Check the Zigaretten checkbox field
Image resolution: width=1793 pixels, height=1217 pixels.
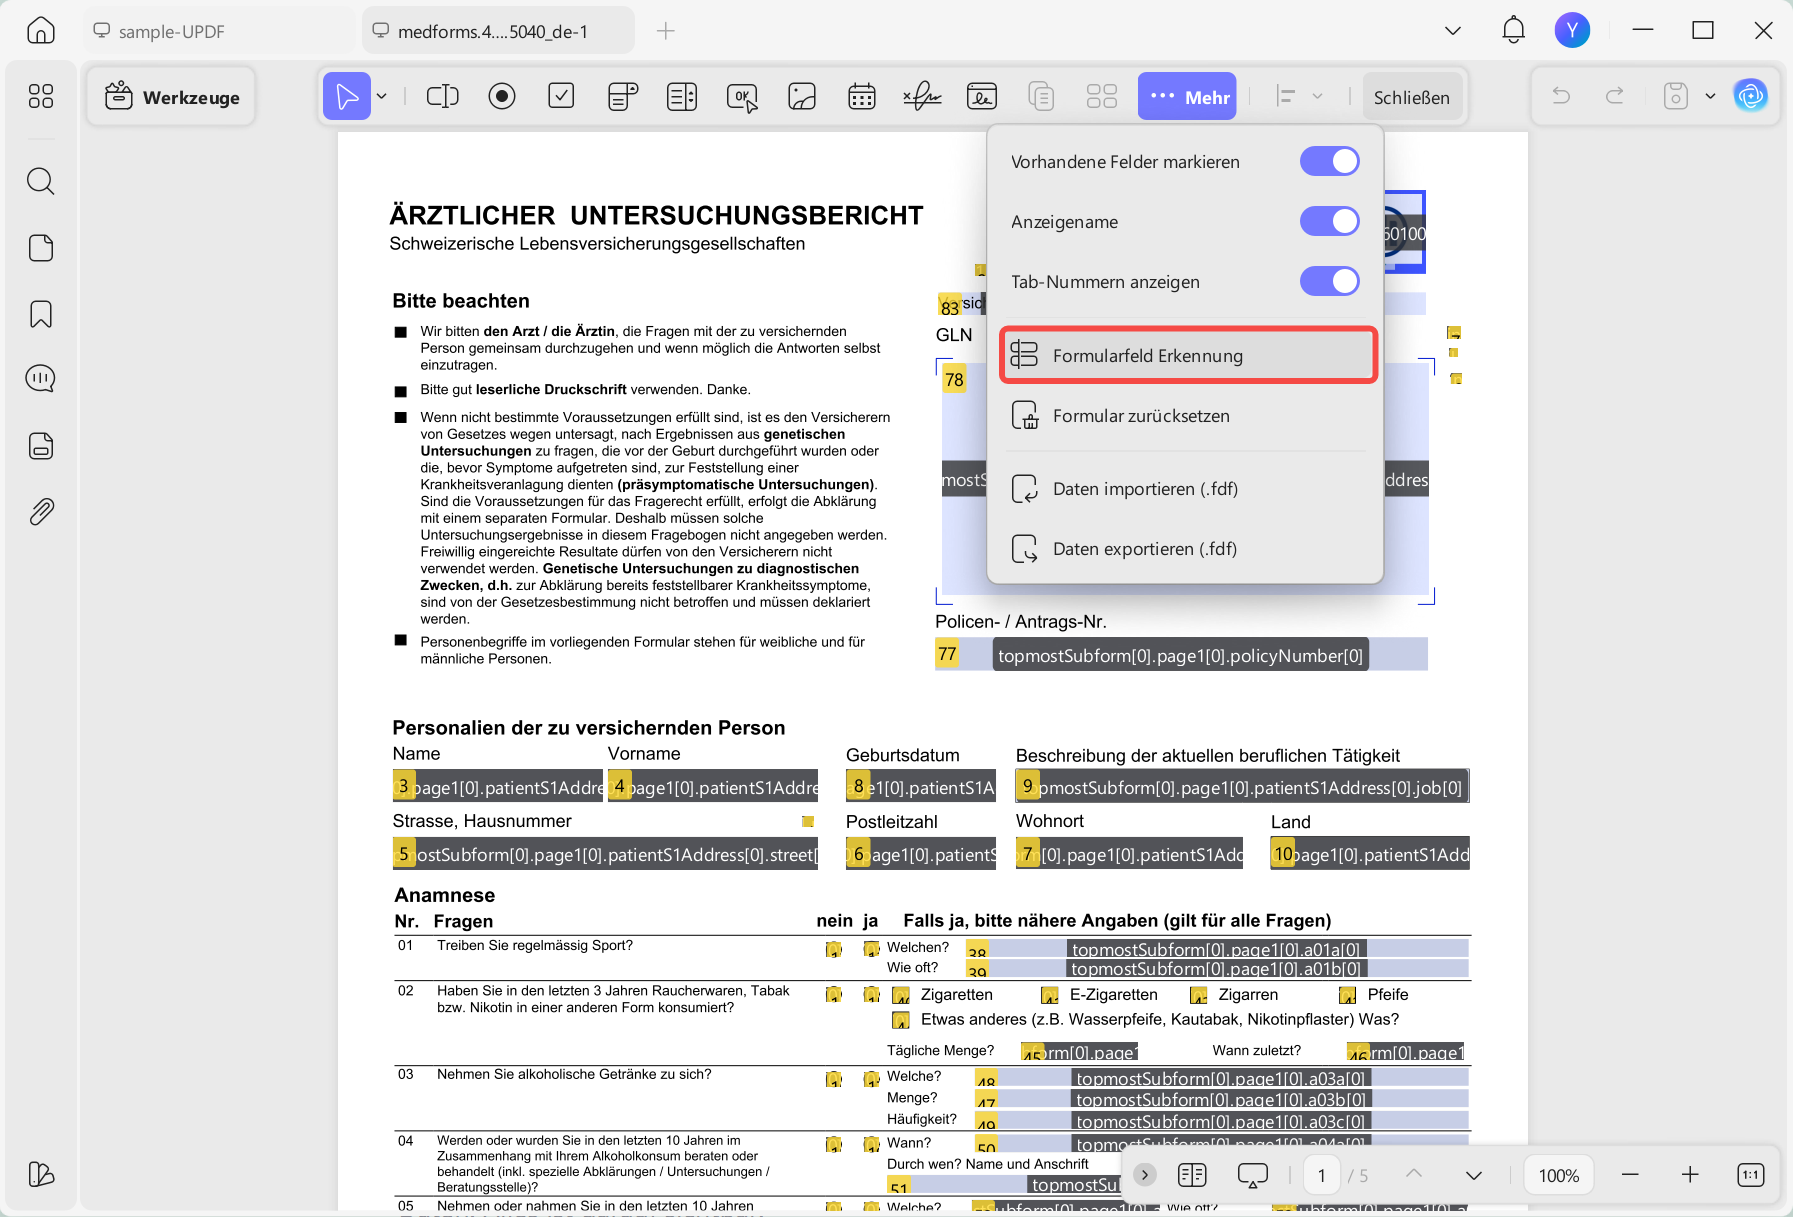coord(901,995)
